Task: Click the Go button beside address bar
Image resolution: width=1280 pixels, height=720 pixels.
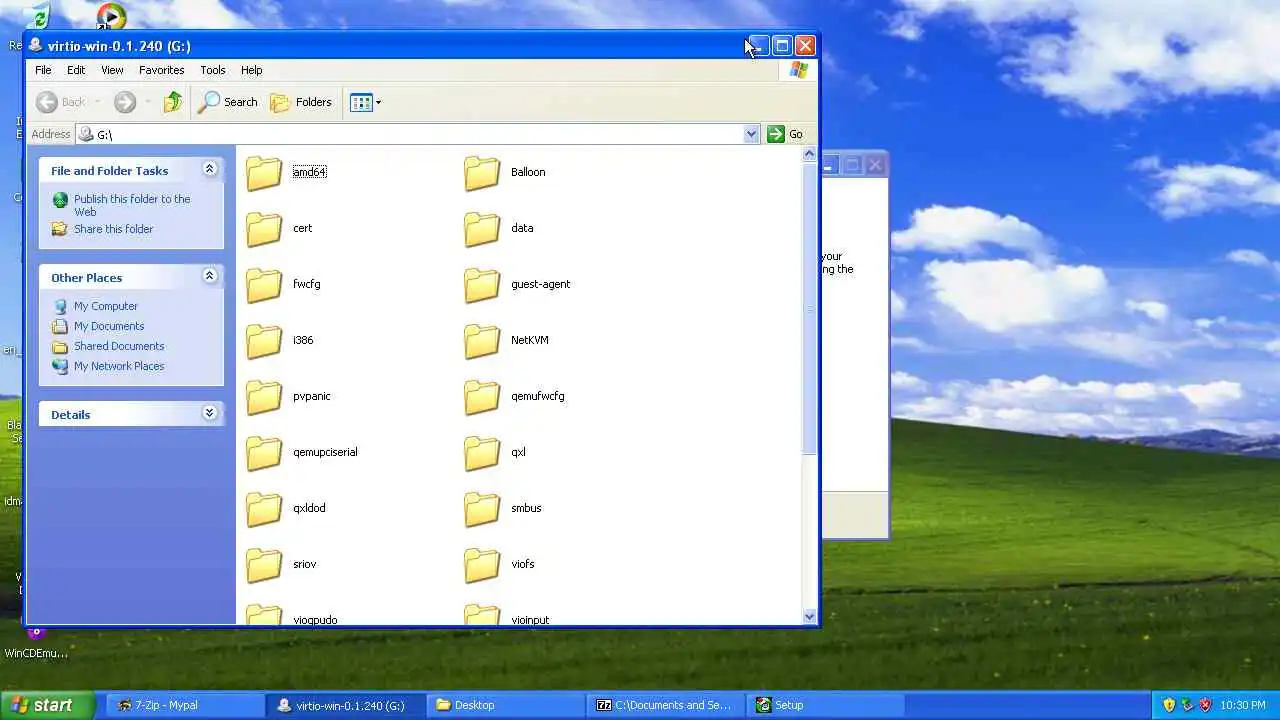Action: point(786,134)
